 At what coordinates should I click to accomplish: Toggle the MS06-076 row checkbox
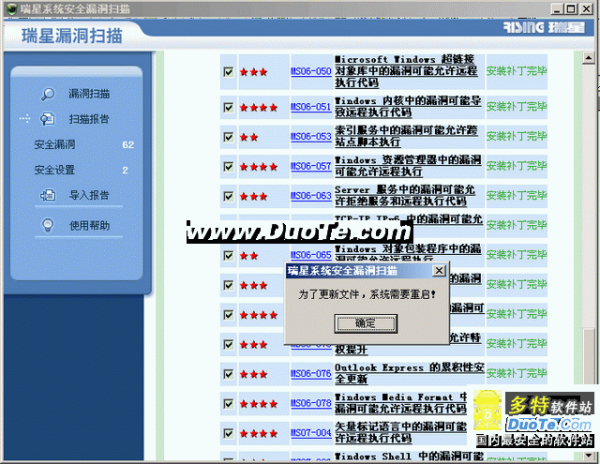[x=228, y=374]
